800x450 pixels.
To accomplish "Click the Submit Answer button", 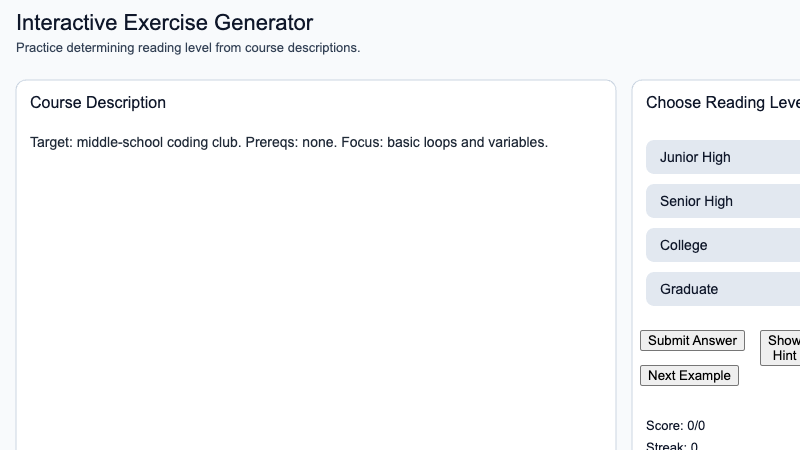I will 692,341.
